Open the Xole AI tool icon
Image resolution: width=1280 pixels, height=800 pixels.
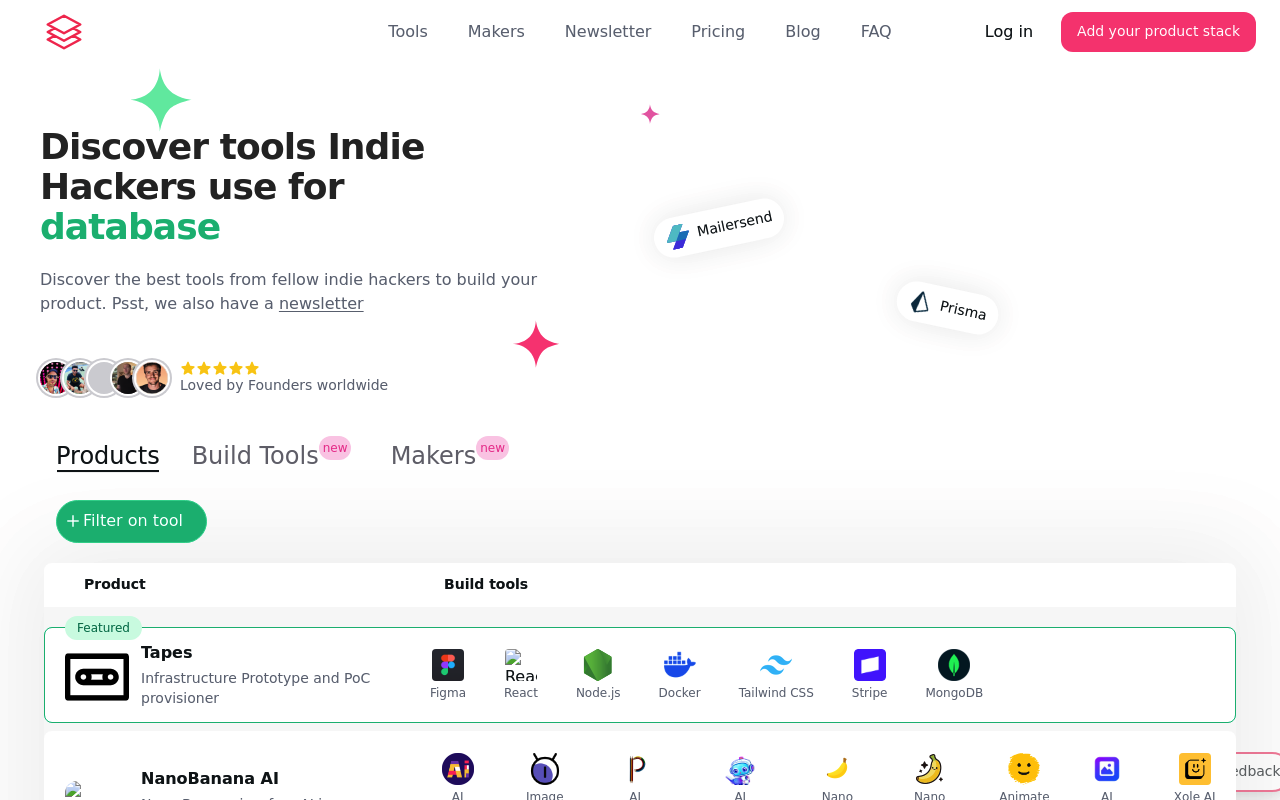pyautogui.click(x=1195, y=769)
